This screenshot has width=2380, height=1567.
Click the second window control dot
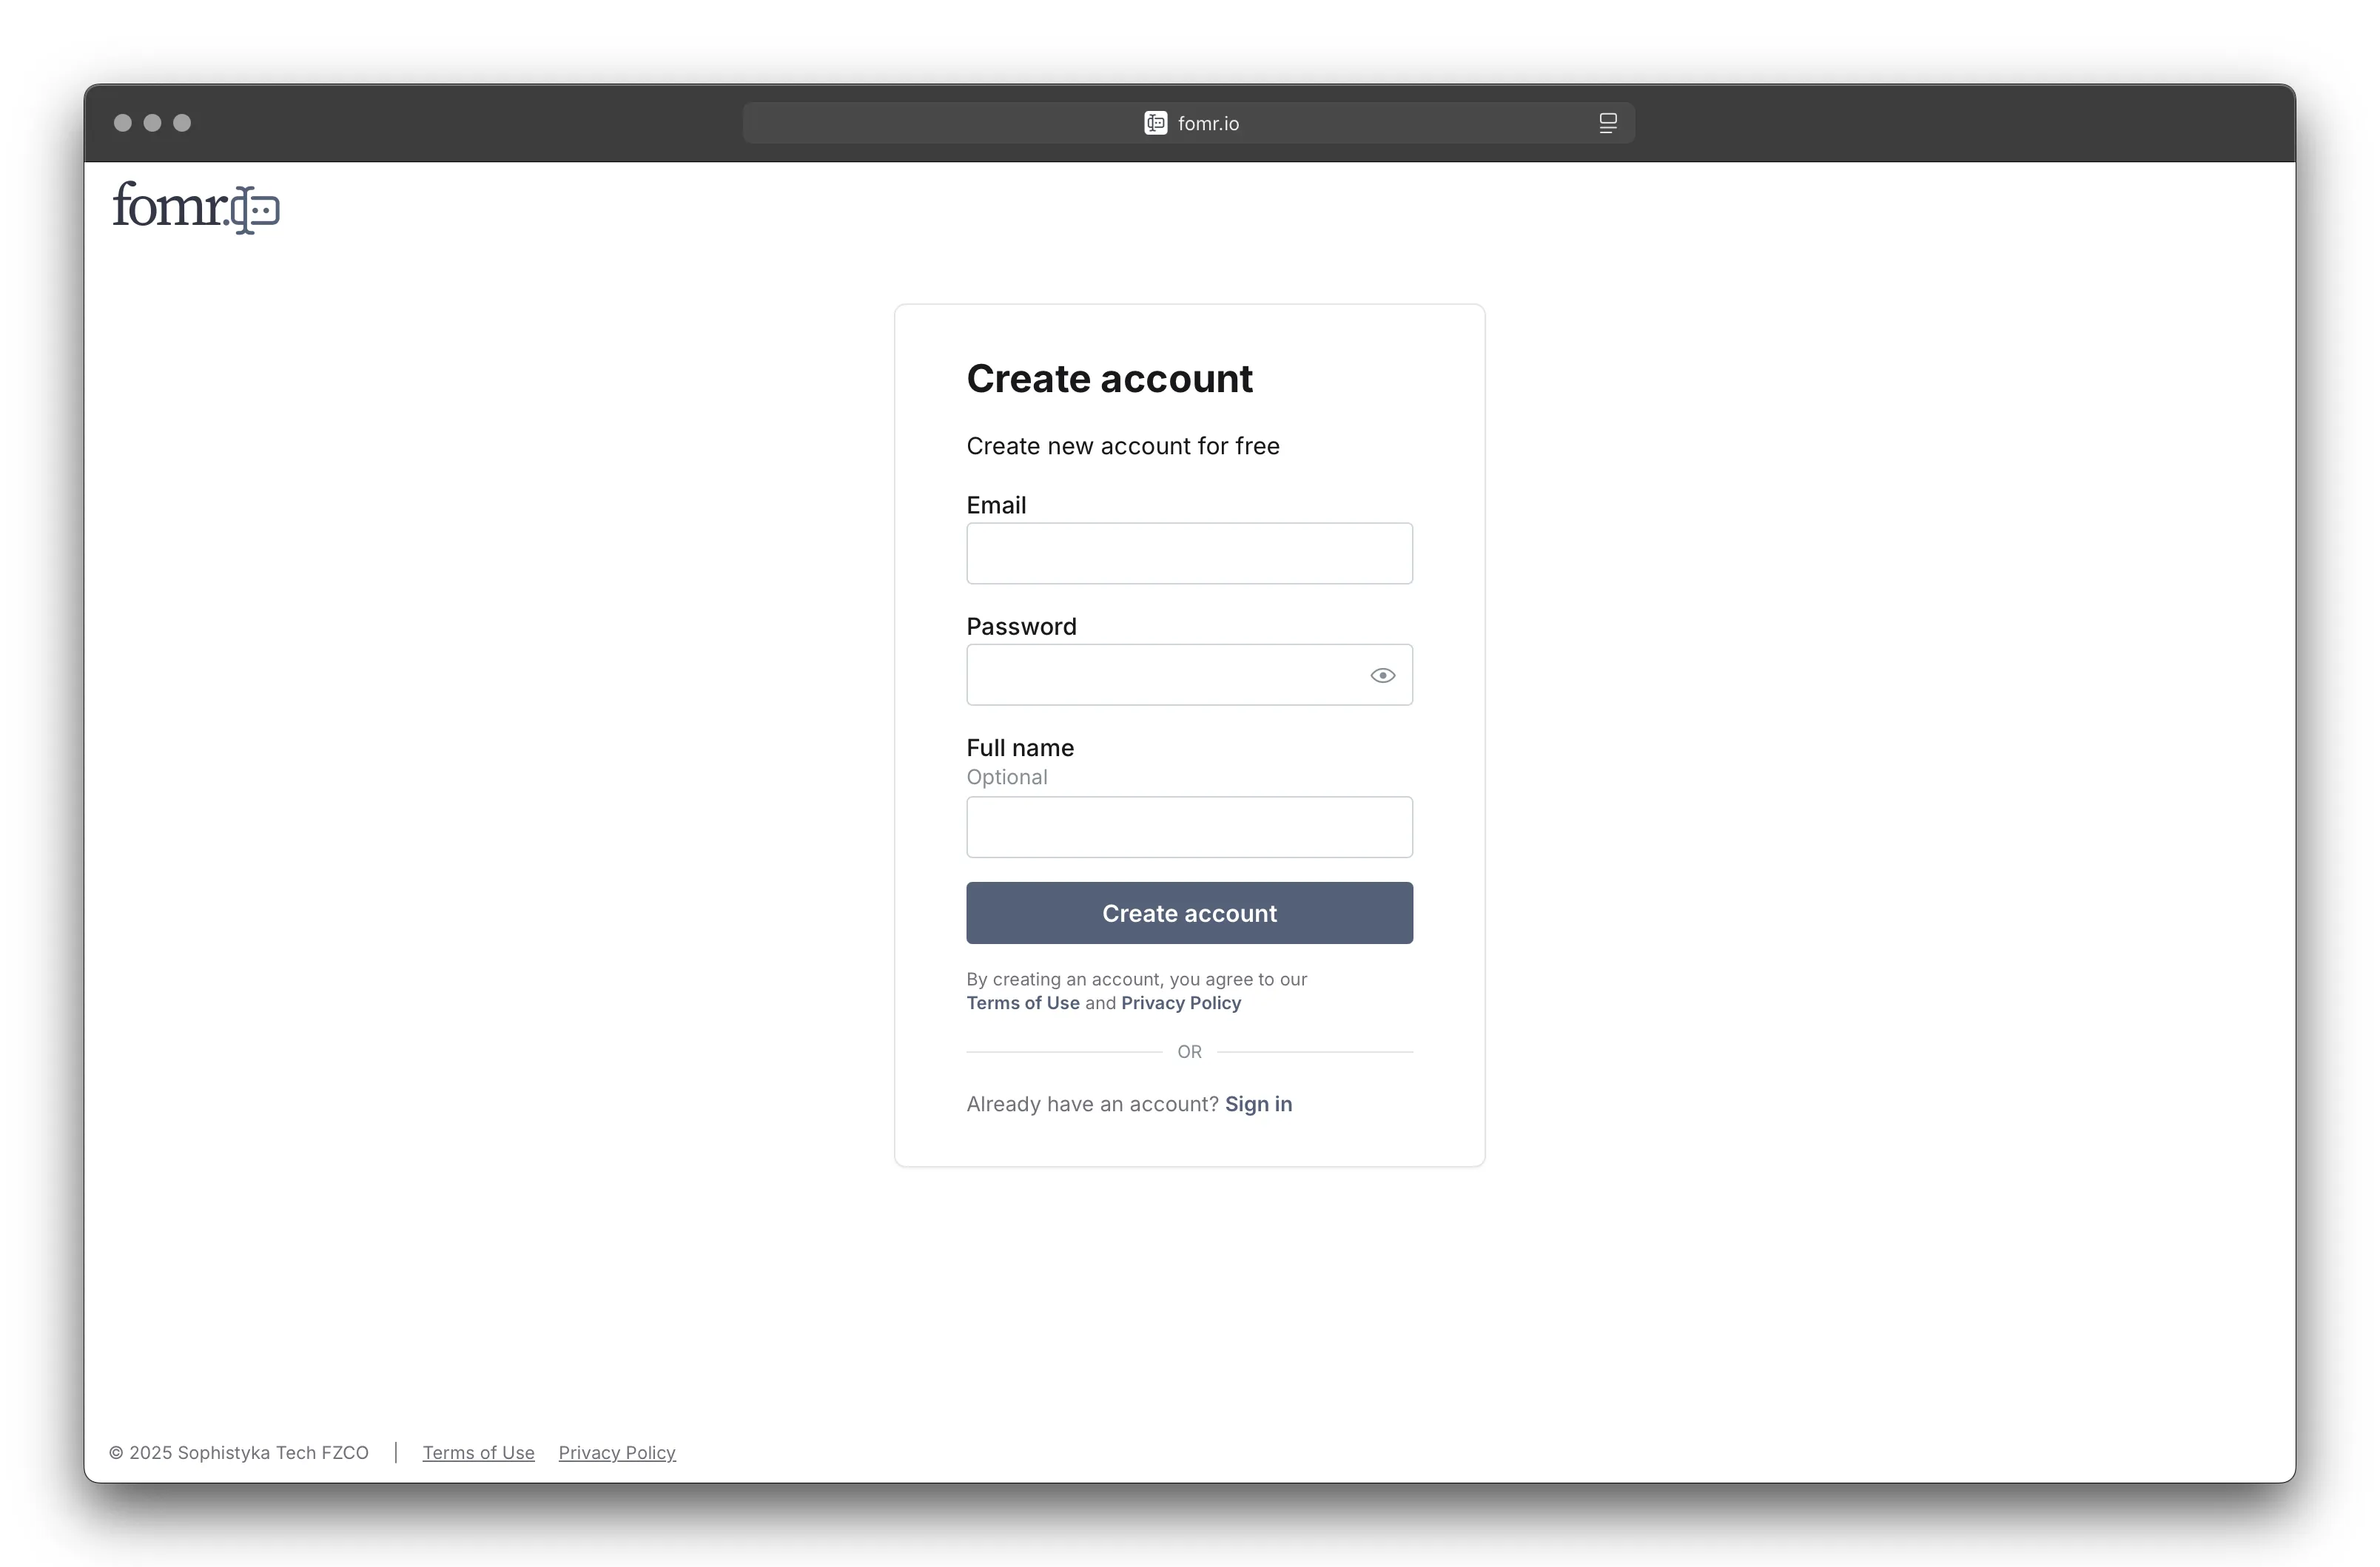pyautogui.click(x=152, y=123)
